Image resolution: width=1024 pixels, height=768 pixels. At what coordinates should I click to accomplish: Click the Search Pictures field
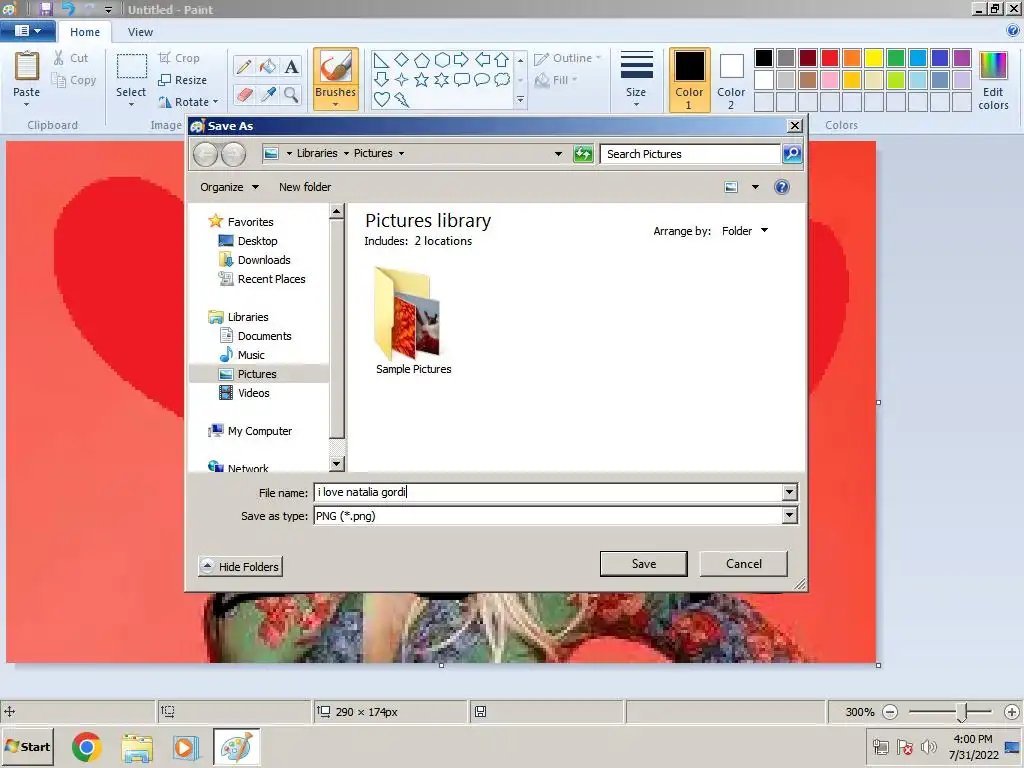coord(690,154)
